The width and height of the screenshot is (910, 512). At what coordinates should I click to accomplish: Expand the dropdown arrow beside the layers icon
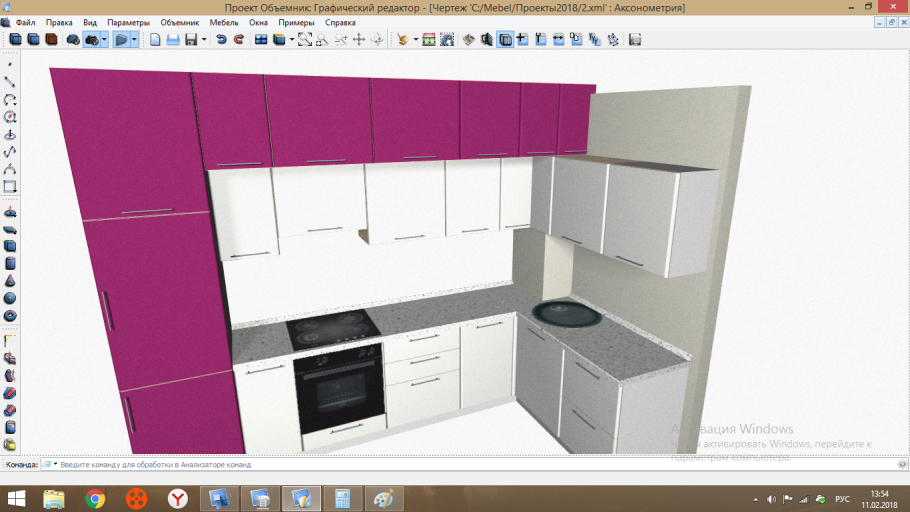(291, 40)
